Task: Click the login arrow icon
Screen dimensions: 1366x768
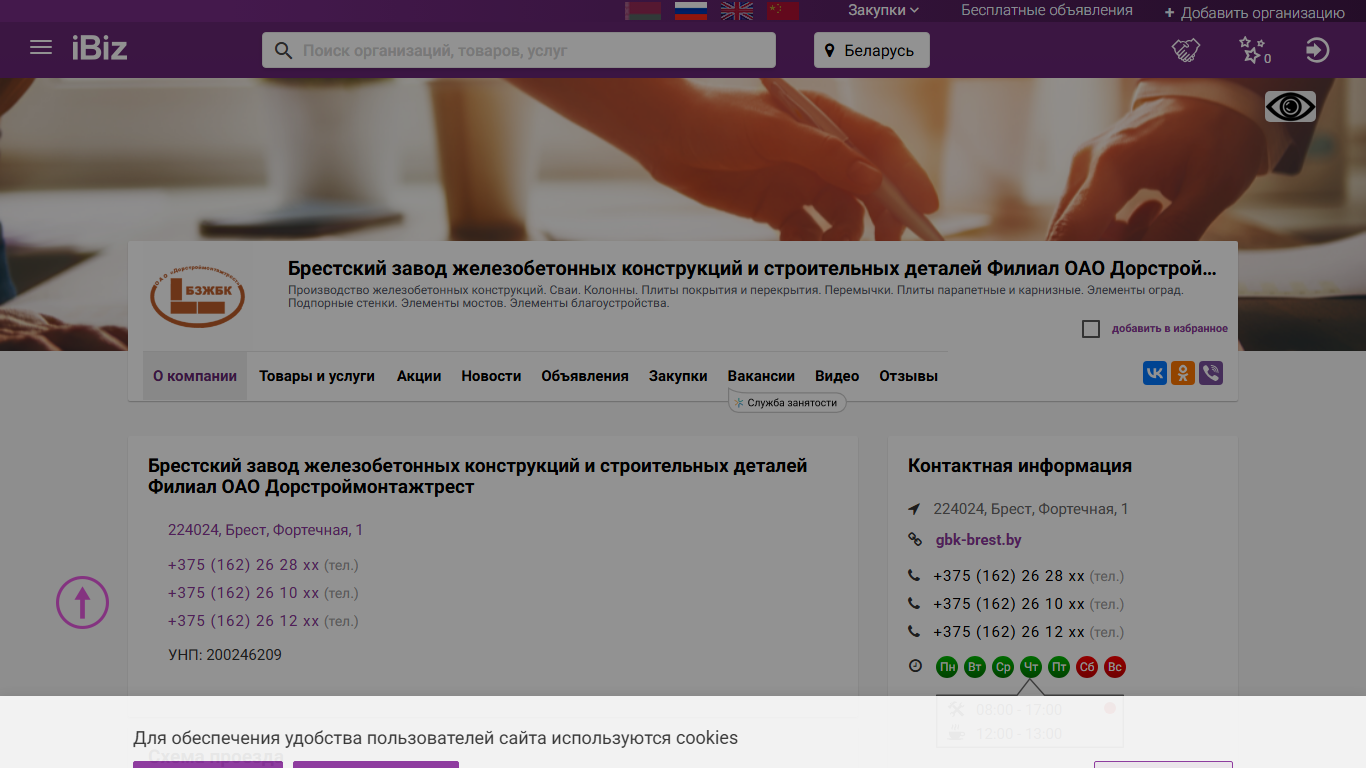Action: 1317,50
